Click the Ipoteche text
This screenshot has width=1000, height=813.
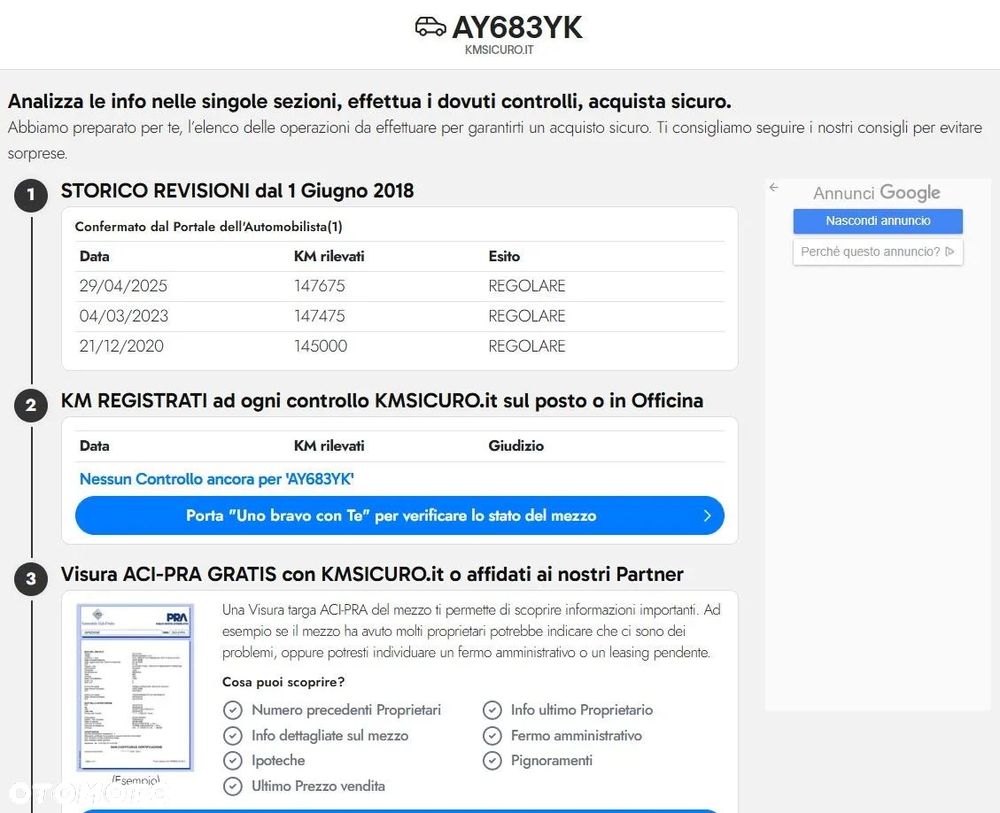[x=278, y=761]
